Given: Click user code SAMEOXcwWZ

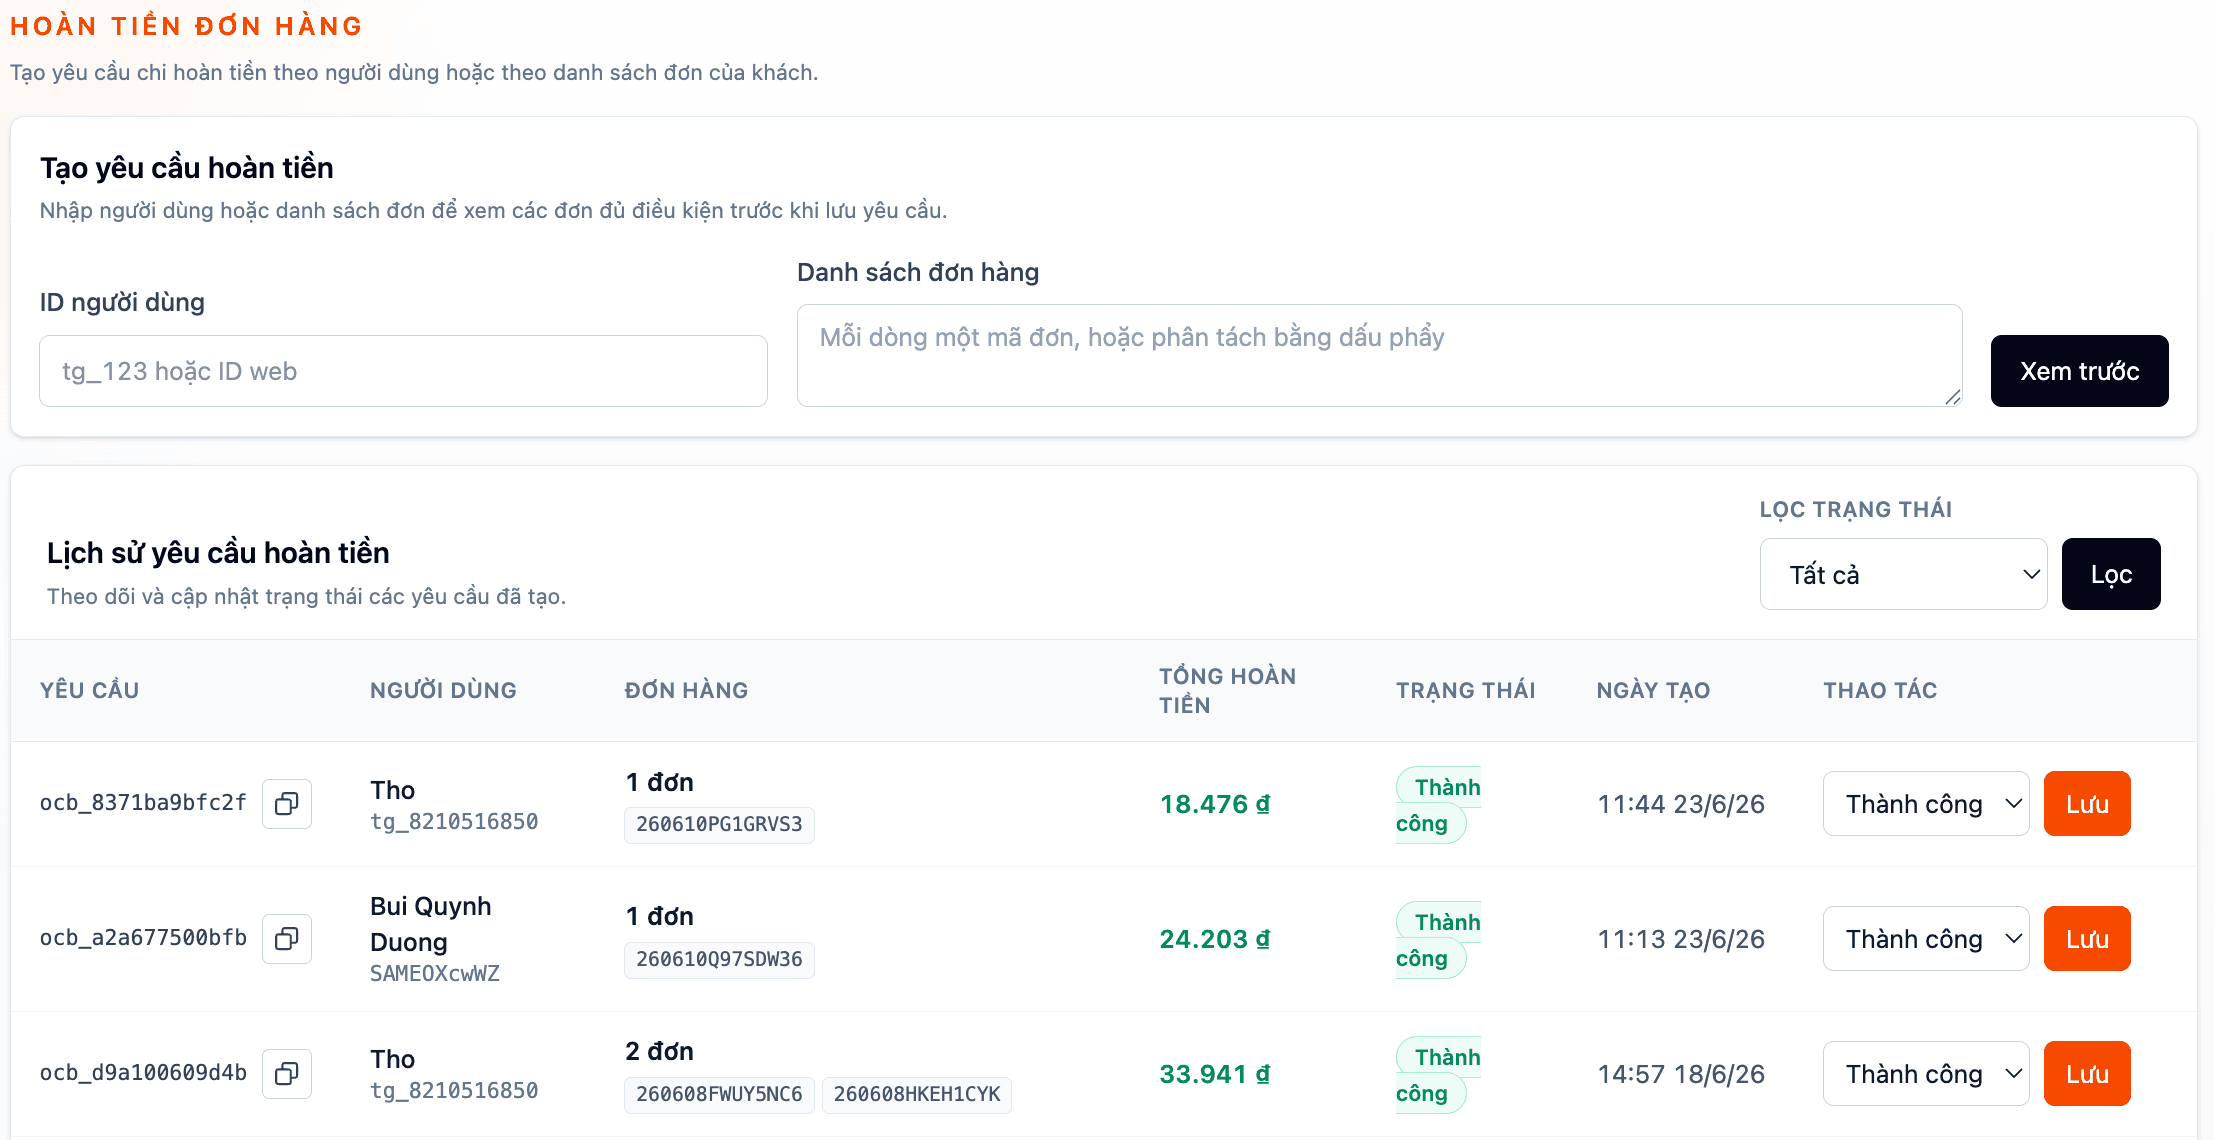Looking at the screenshot, I should pyautogui.click(x=435, y=974).
